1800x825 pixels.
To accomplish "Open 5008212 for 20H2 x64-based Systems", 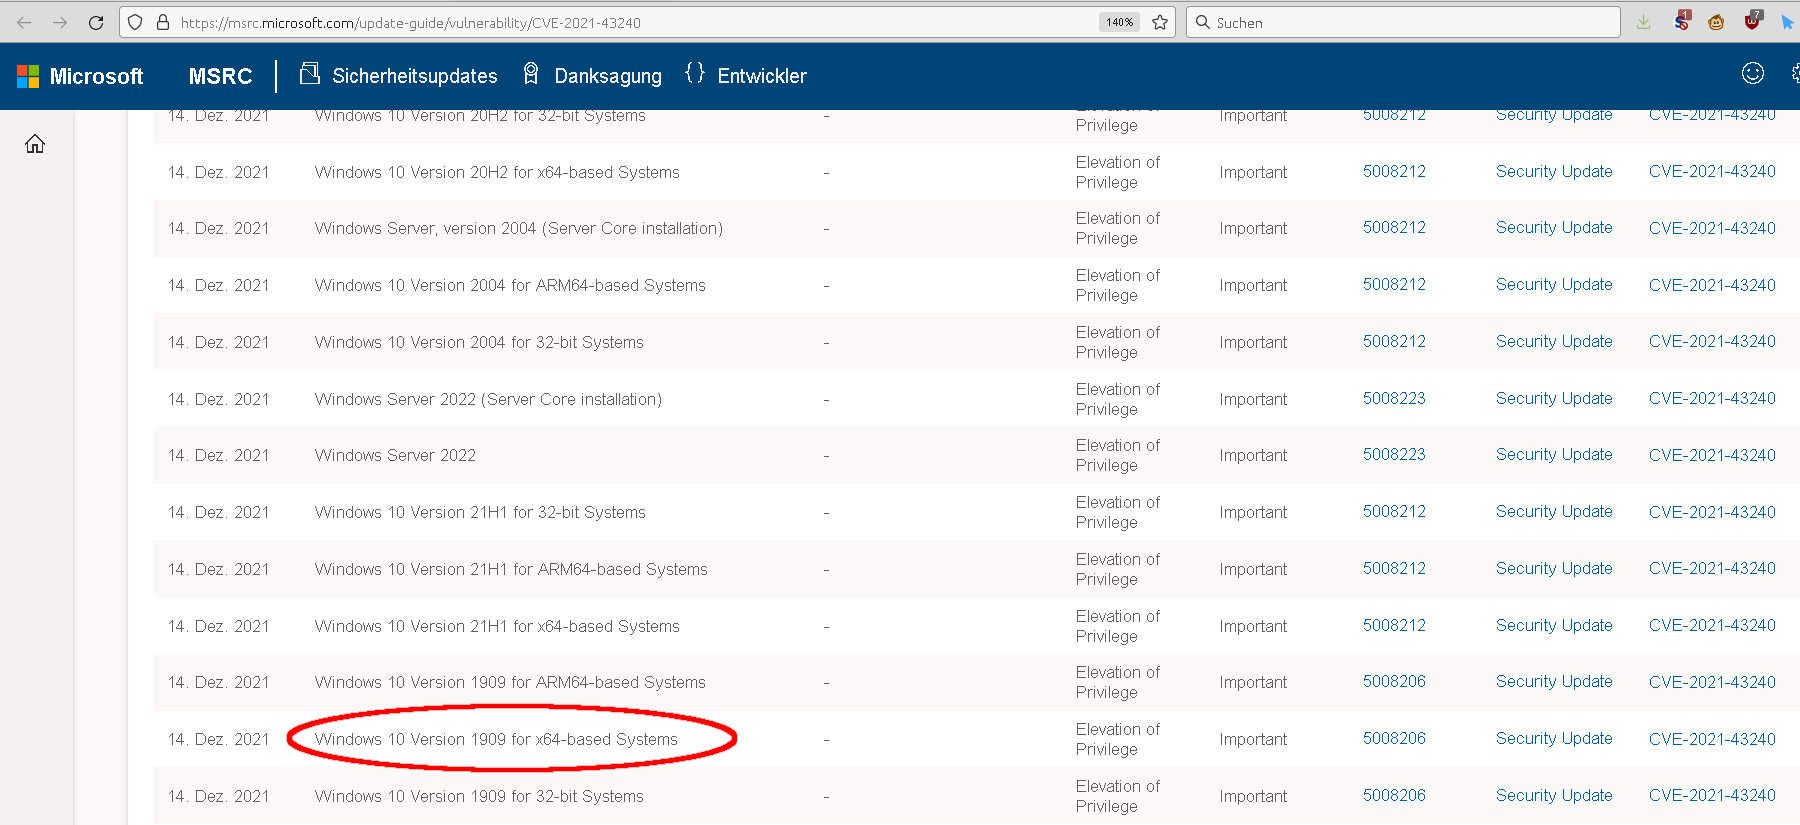I will [1394, 171].
